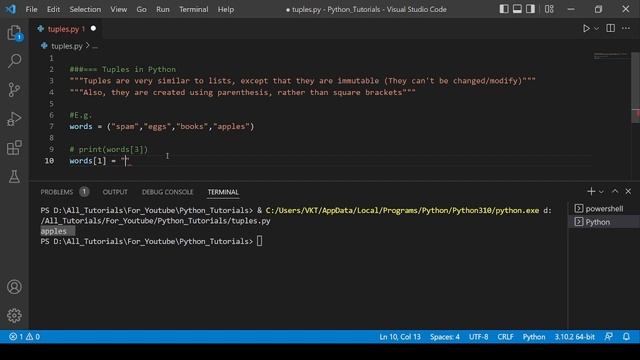Open the Accounts icon
Image resolution: width=640 pixels, height=360 pixels.
coord(14,287)
